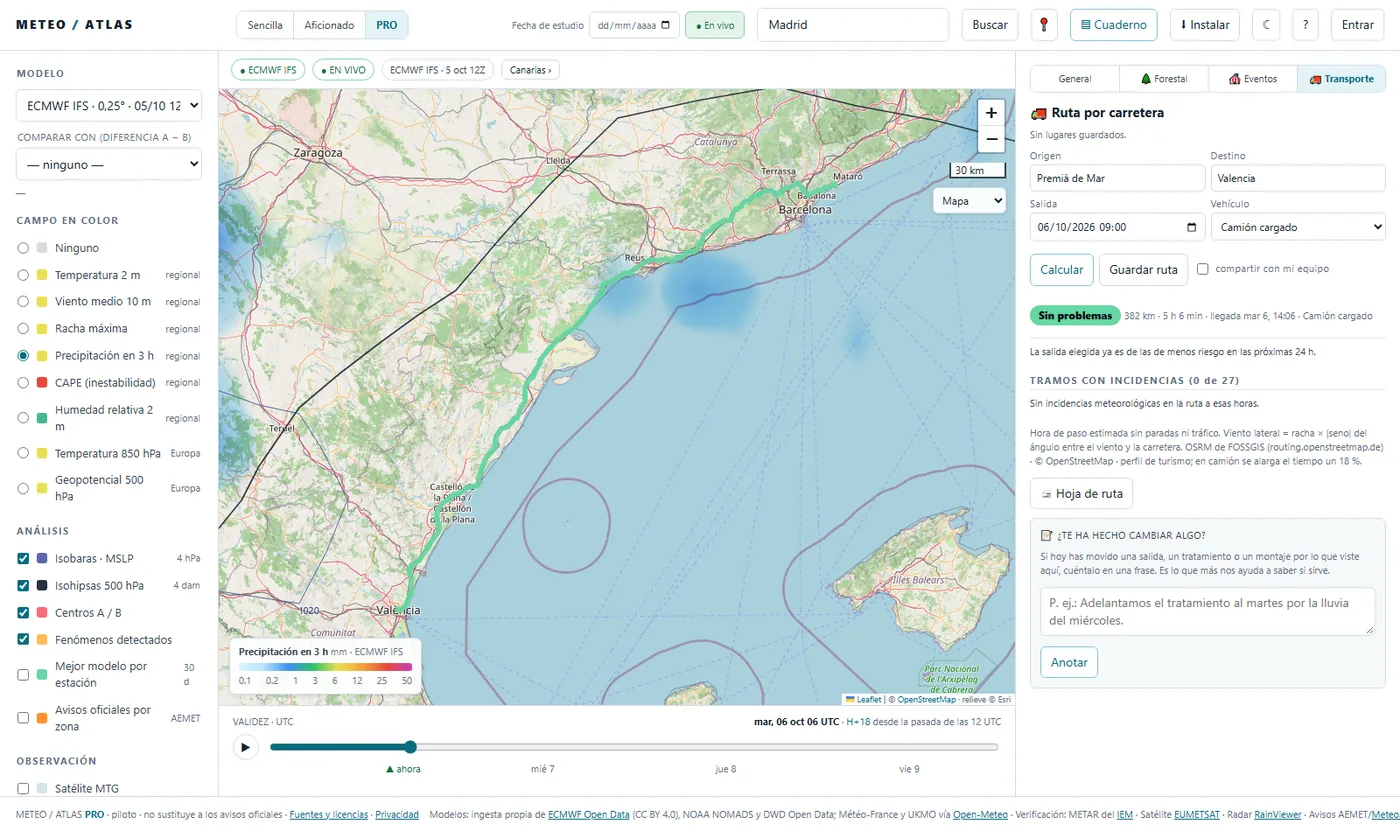The height and width of the screenshot is (831, 1400).
Task: Click the Calcular route button
Action: (x=1062, y=270)
